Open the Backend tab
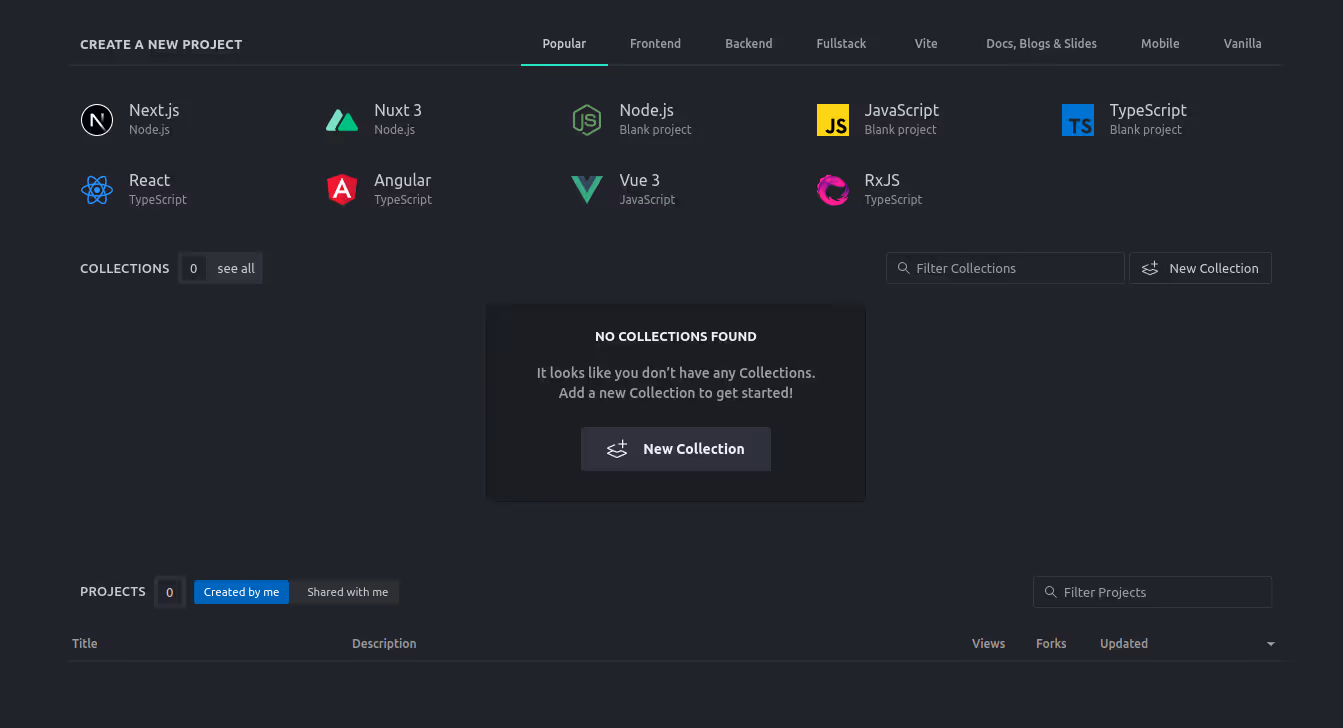This screenshot has height=728, width=1343. (749, 44)
